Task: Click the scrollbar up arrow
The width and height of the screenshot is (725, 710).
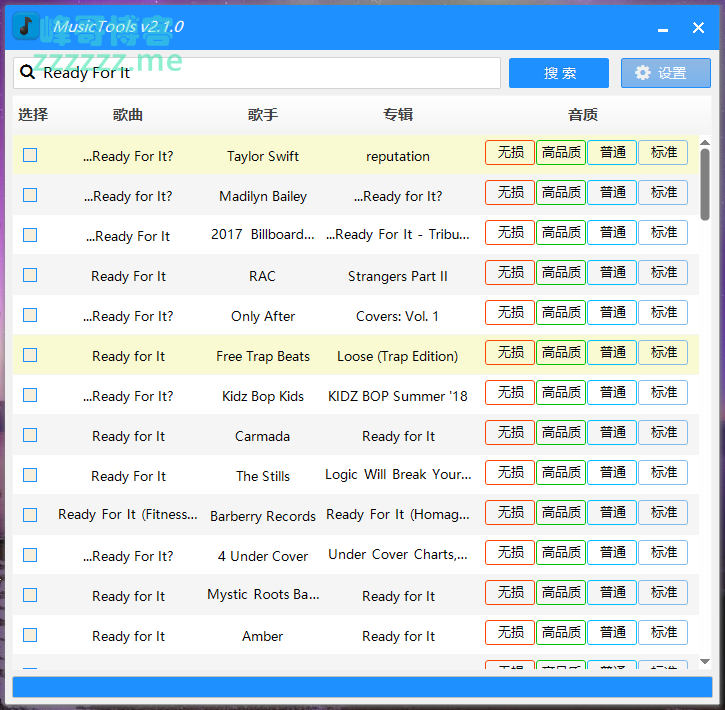Action: (705, 143)
